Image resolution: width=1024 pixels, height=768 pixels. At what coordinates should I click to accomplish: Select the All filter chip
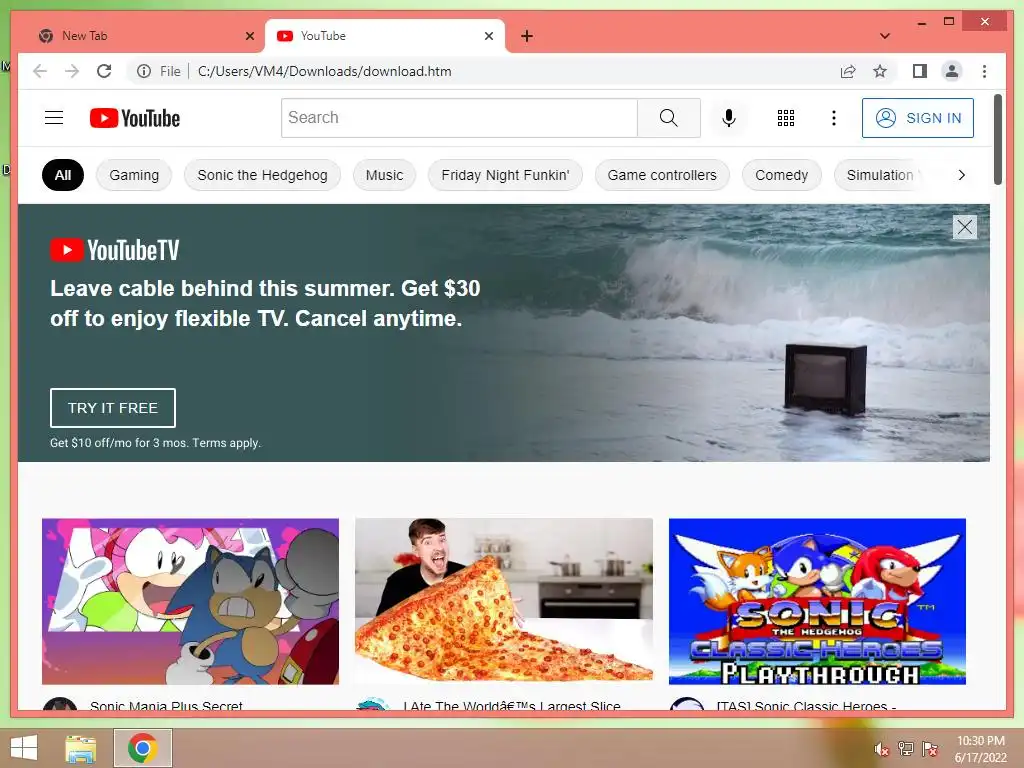(x=63, y=175)
